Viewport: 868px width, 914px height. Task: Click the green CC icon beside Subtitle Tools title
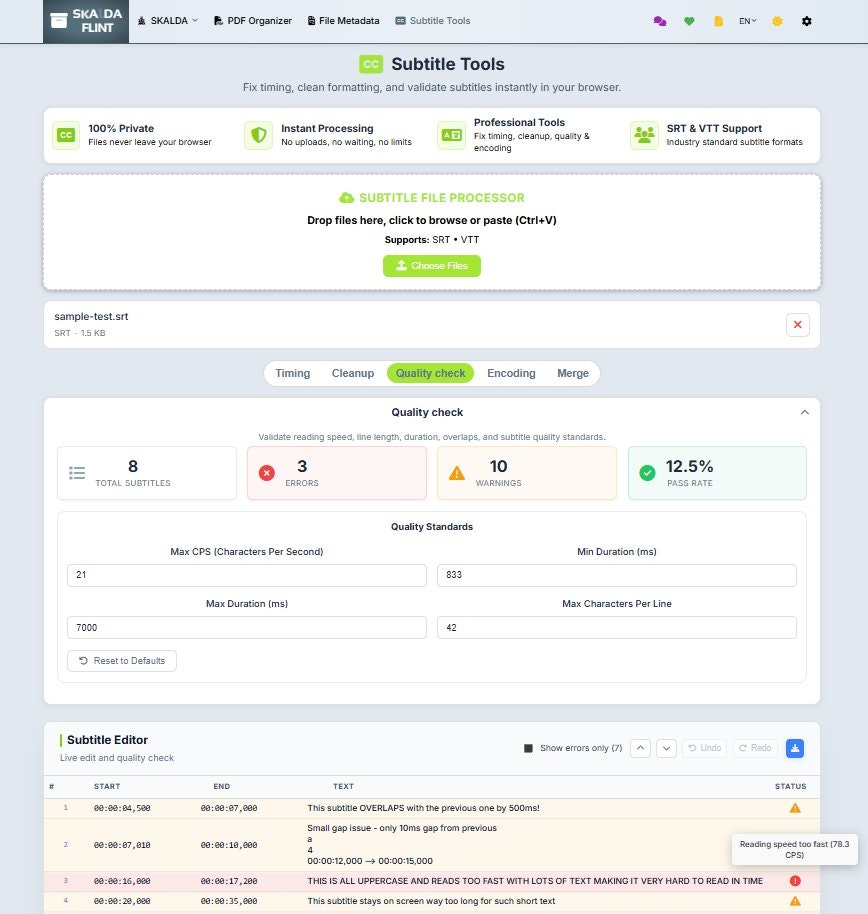tap(370, 64)
